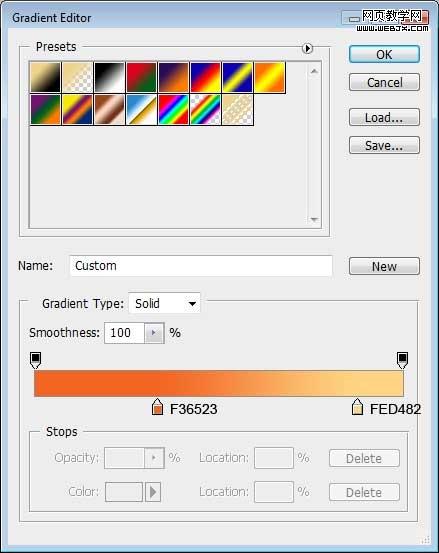Click the Name text field
Viewport: 439px width, 553px height.
[201, 266]
